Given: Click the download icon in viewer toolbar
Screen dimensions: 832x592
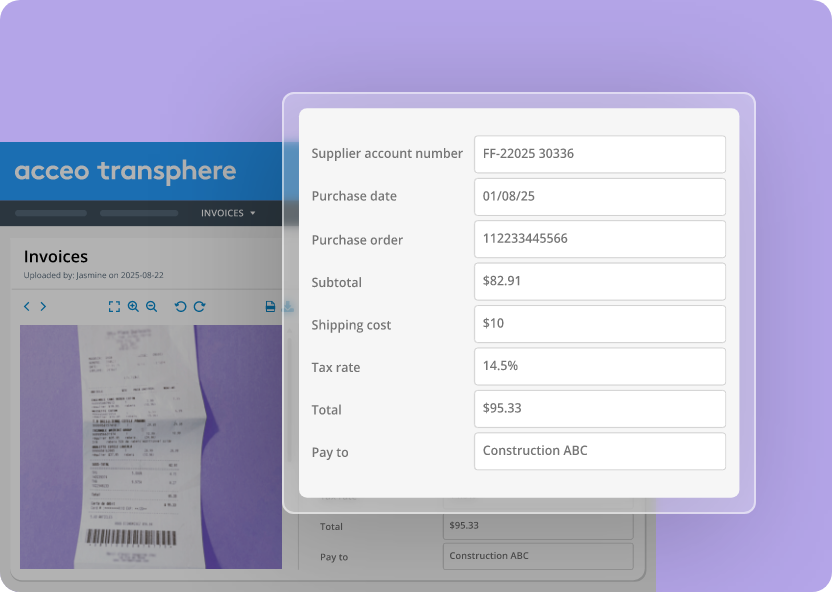Looking at the screenshot, I should click(288, 306).
